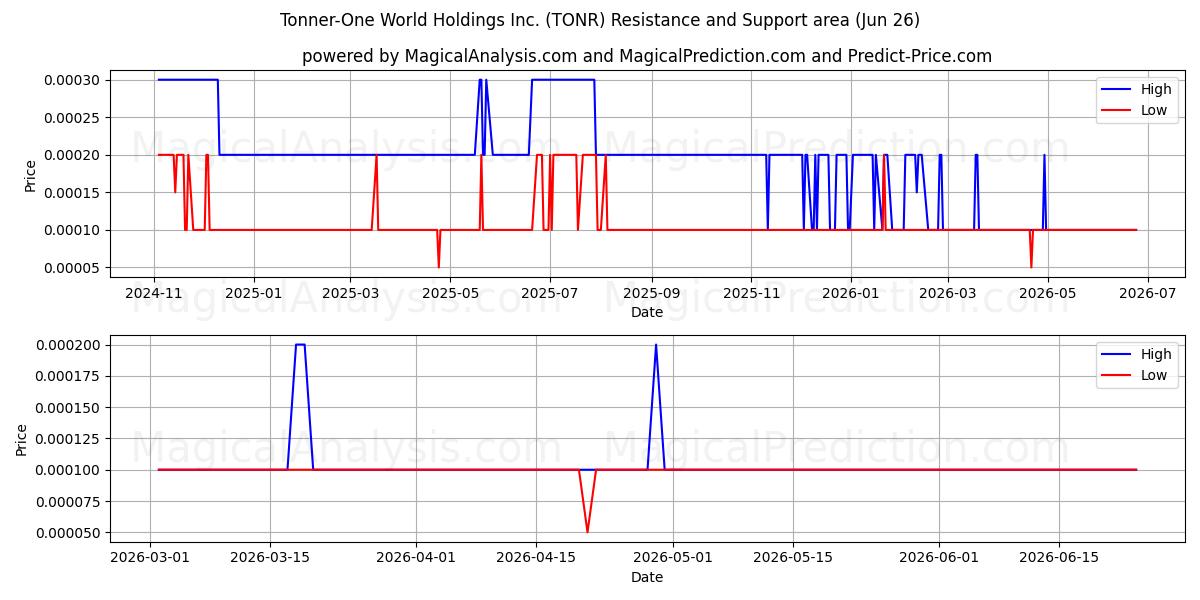
Task: Click the 2026-05-01 tick on bottom chart
Action: coord(673,559)
